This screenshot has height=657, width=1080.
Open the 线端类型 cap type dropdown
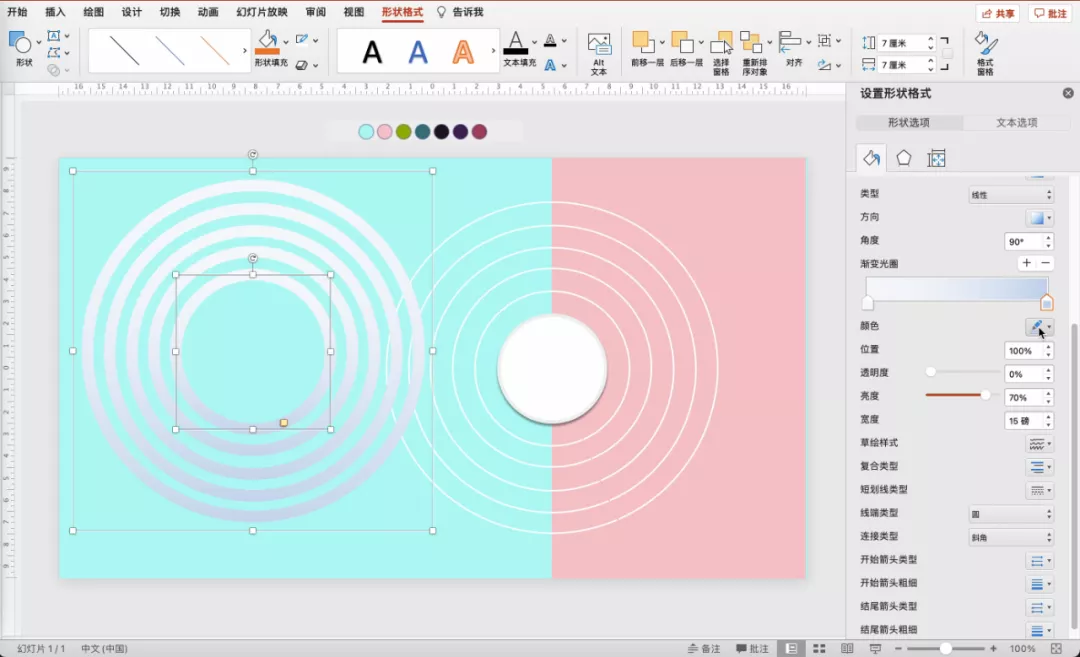coord(1011,514)
